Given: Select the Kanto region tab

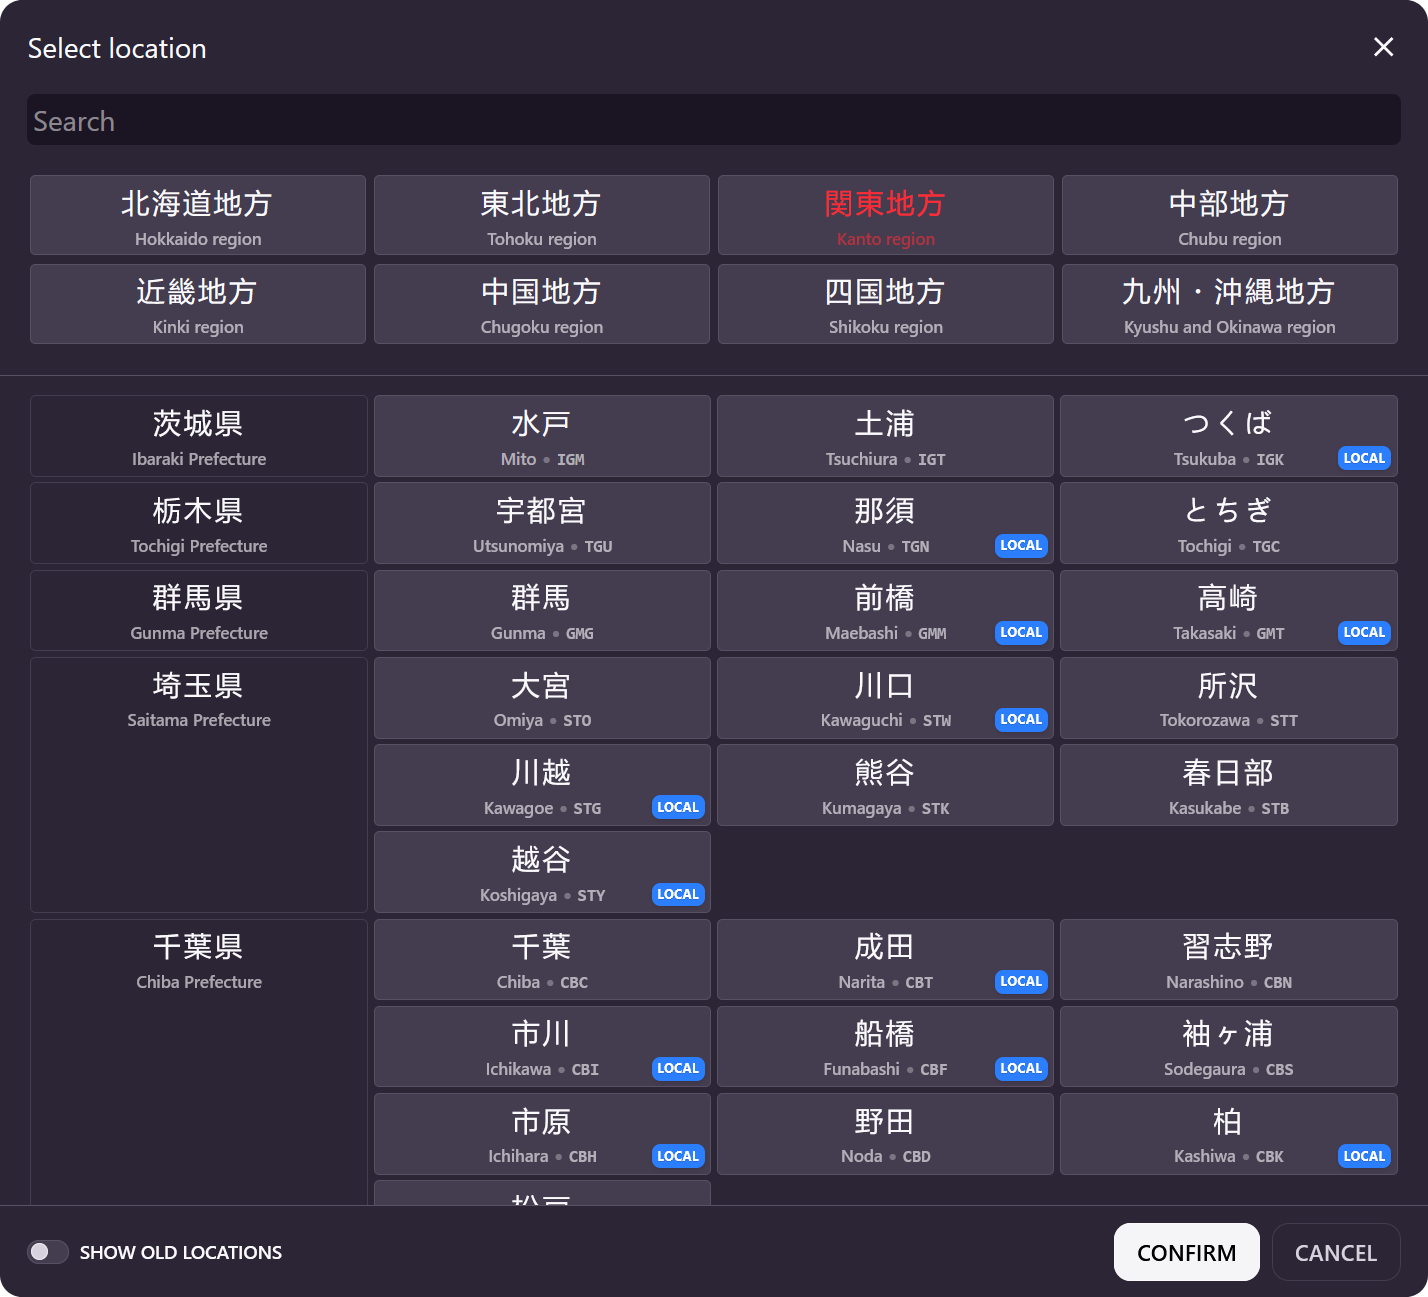Looking at the screenshot, I should [885, 215].
